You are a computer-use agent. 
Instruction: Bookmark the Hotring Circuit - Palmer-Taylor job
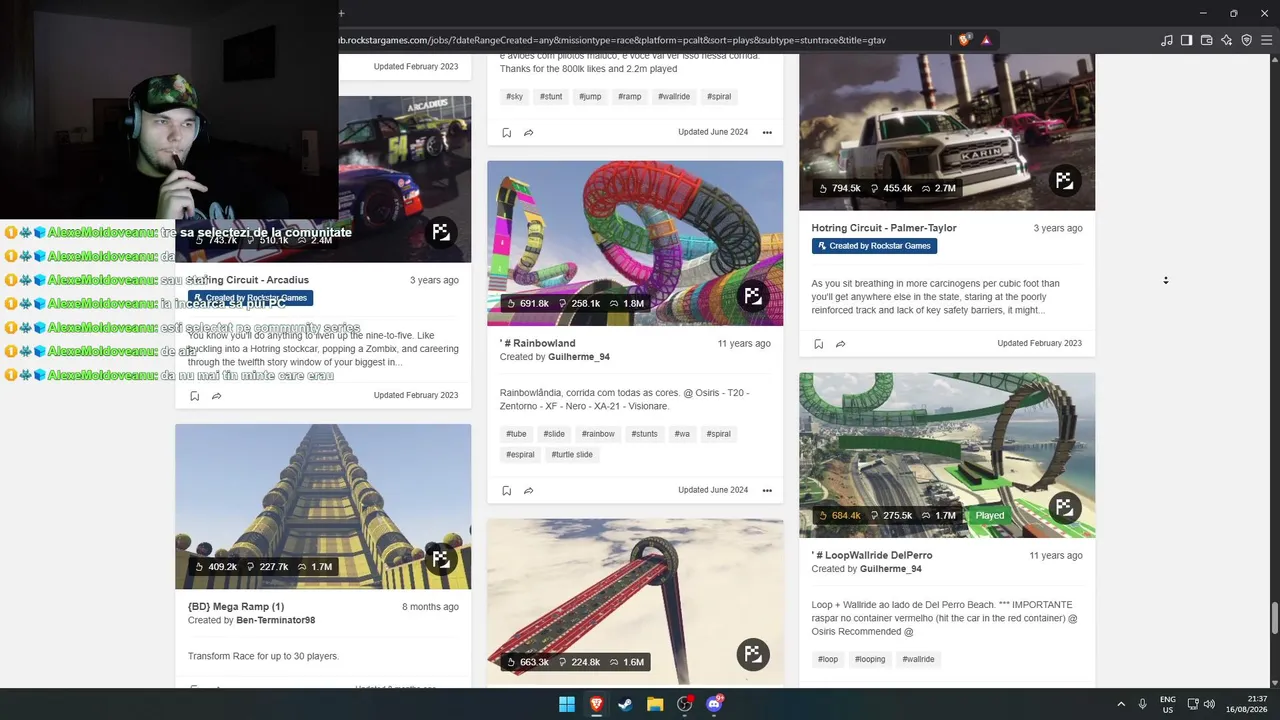coord(819,344)
